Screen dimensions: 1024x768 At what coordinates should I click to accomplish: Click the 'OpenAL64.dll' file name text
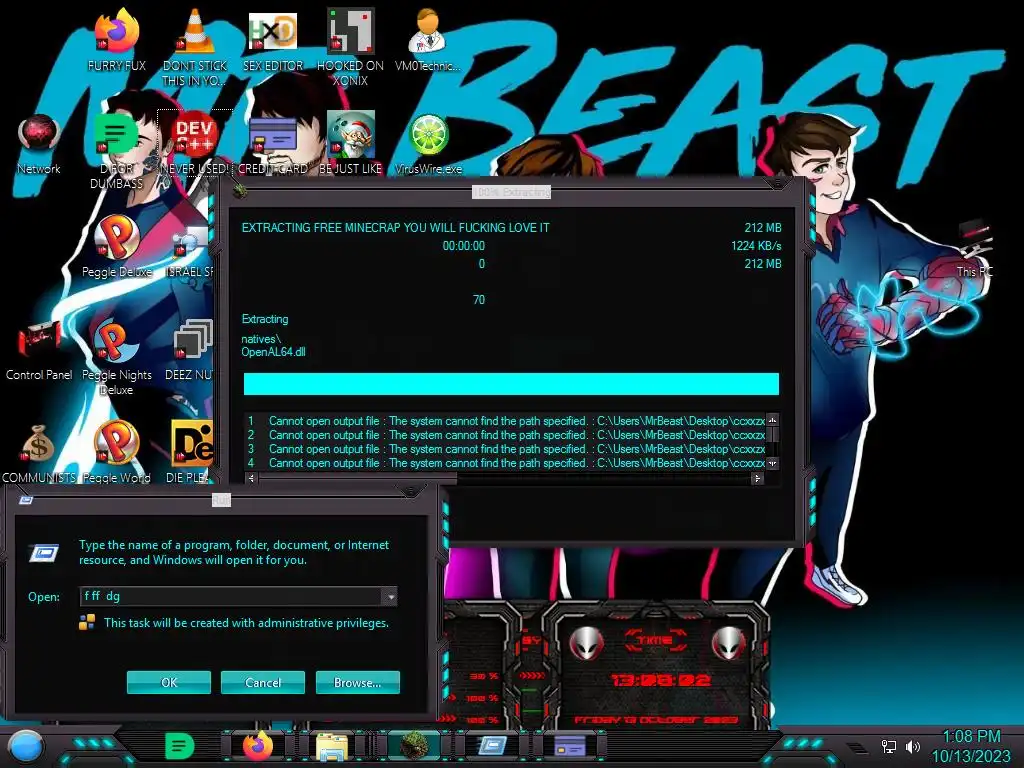[x=273, y=352]
